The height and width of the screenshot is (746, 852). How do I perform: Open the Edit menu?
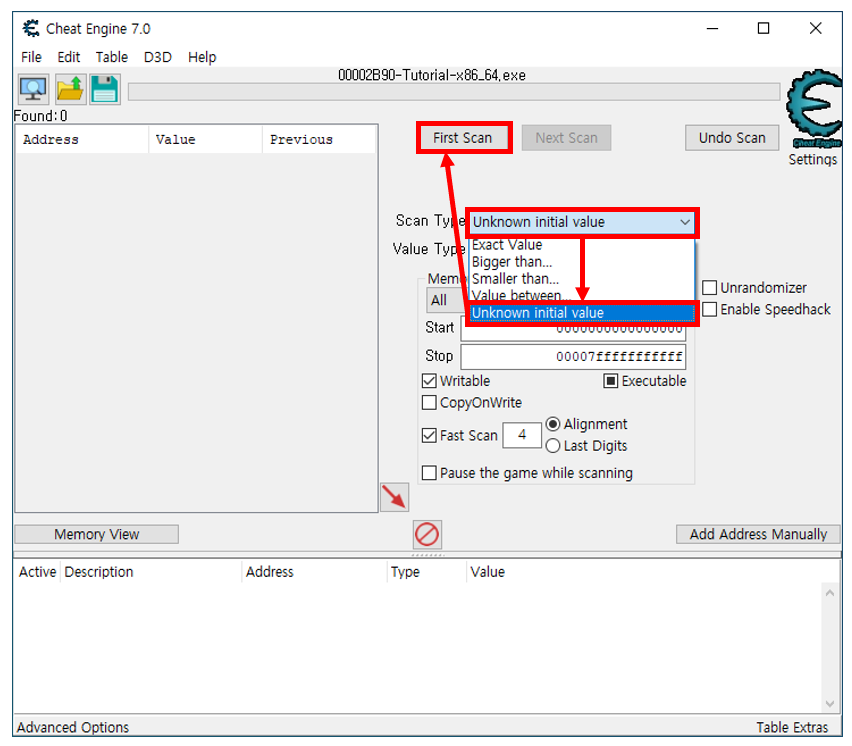68,57
